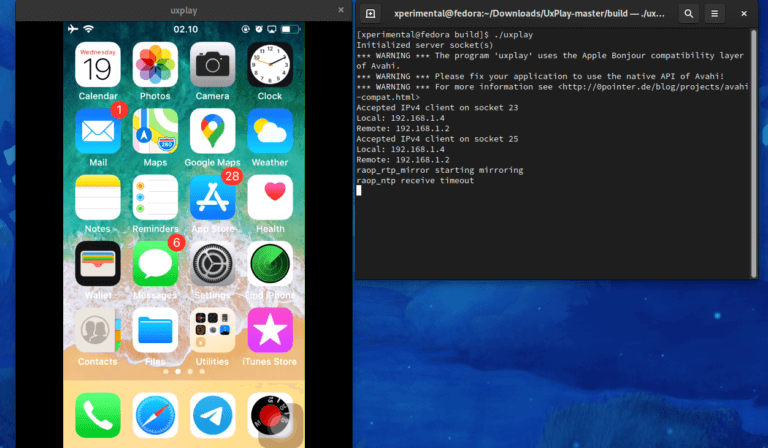Tap the iTunes Store icon
Screen dimensions: 768x448
coord(270,329)
